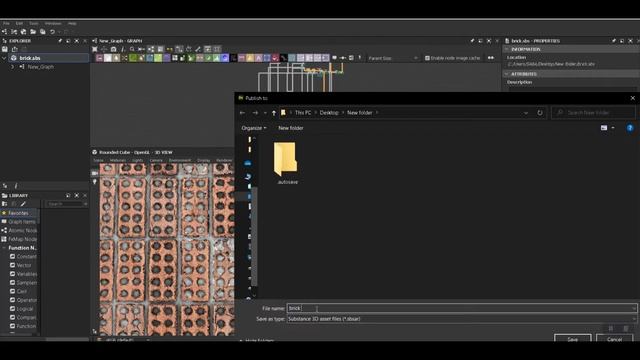Open the Camera menu in 3D View
This screenshot has width=640, height=360.
click(156, 160)
